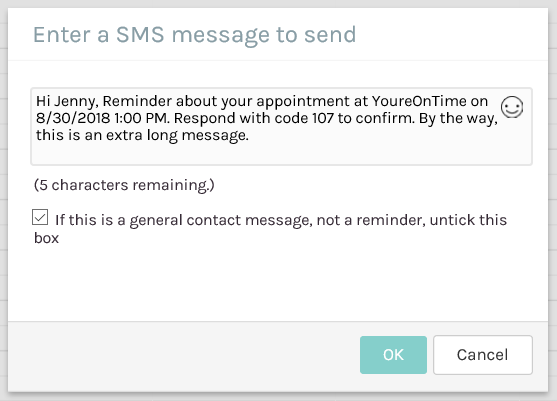Focus the SMS message text area
557x401 pixels.
pyautogui.click(x=281, y=126)
